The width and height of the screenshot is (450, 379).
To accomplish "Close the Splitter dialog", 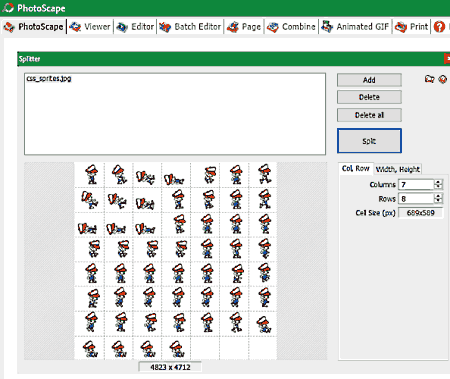I will (x=447, y=59).
